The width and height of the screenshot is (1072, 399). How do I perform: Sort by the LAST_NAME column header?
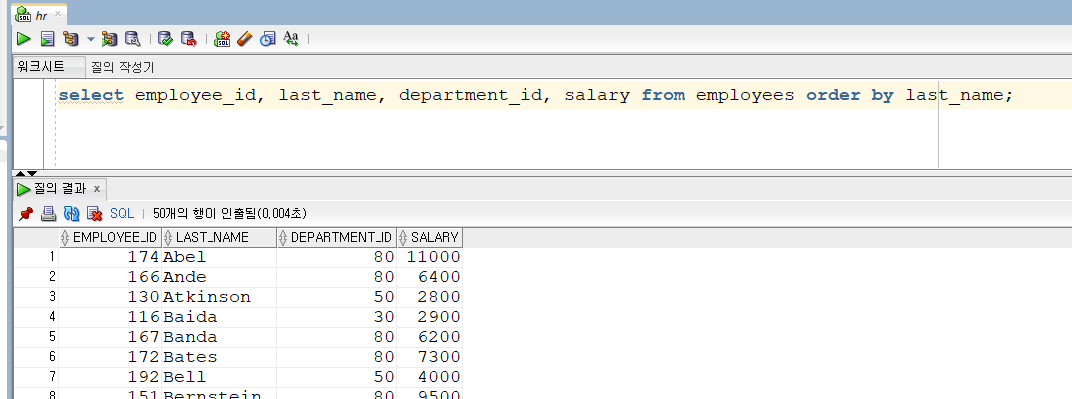219,237
